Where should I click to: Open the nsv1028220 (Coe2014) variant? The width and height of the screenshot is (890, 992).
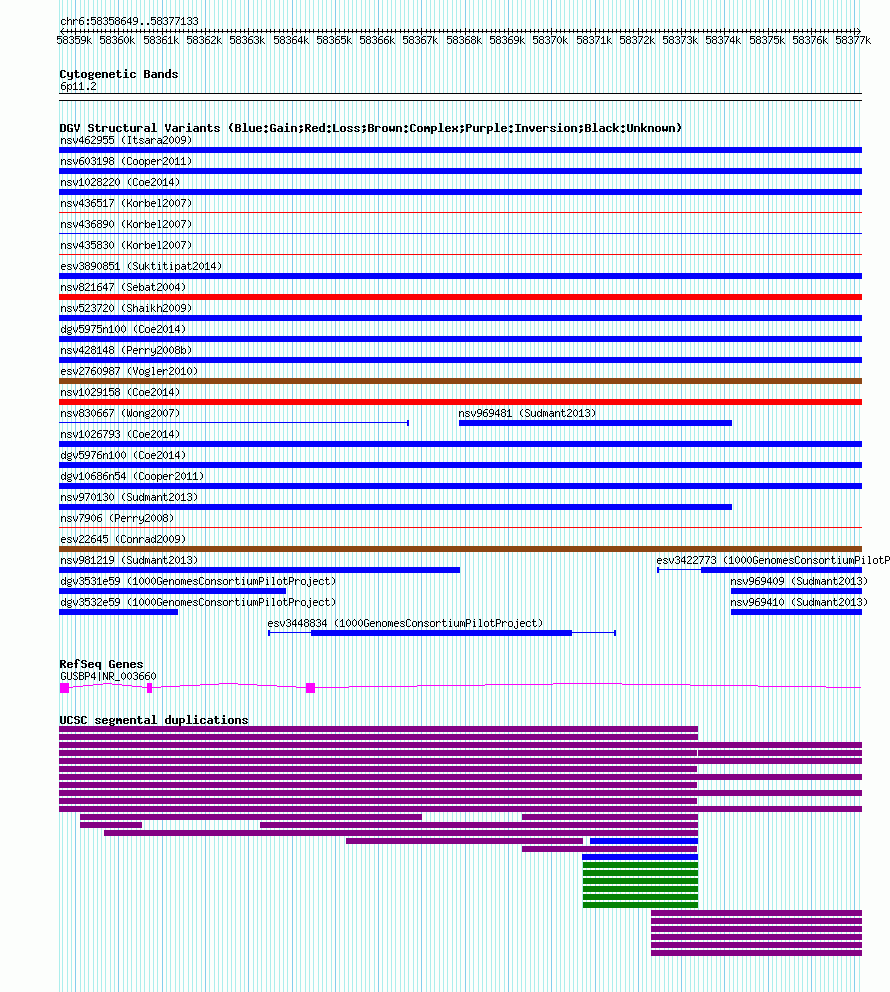coord(120,182)
